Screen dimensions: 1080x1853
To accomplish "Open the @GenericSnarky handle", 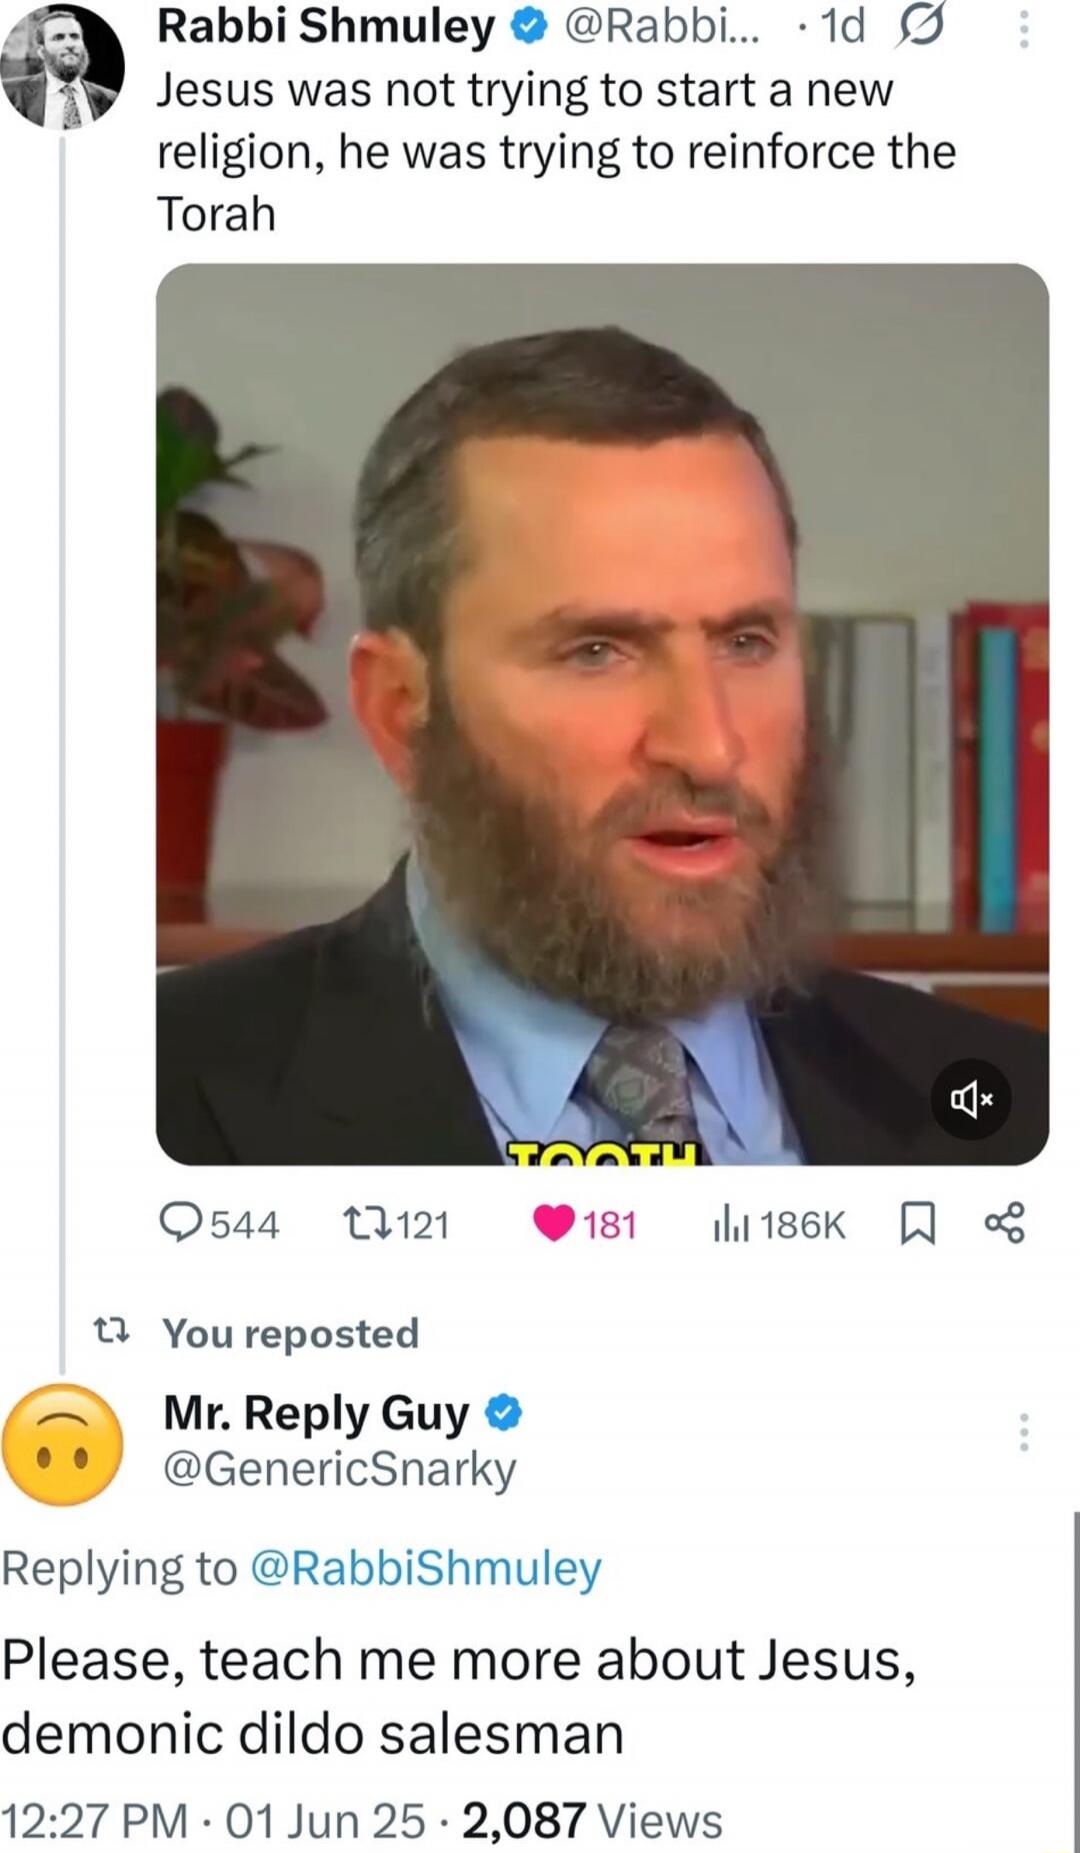I will (x=339, y=1469).
